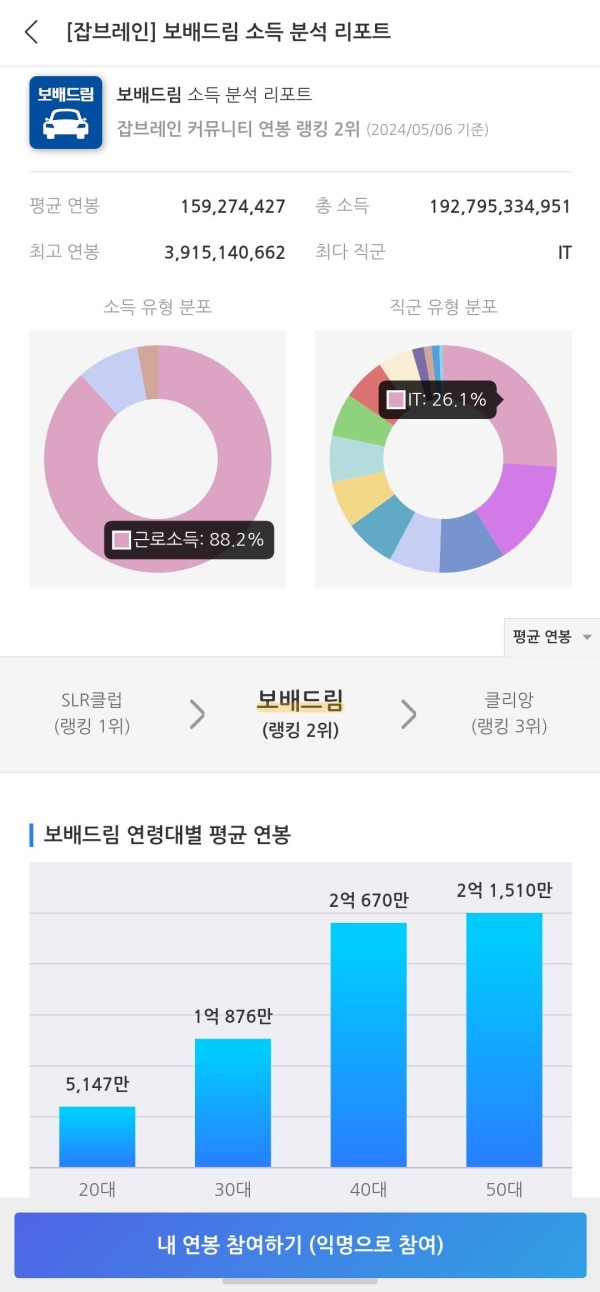
Task: Click the chevron left of 보배드림 ranking
Action: pos(197,714)
